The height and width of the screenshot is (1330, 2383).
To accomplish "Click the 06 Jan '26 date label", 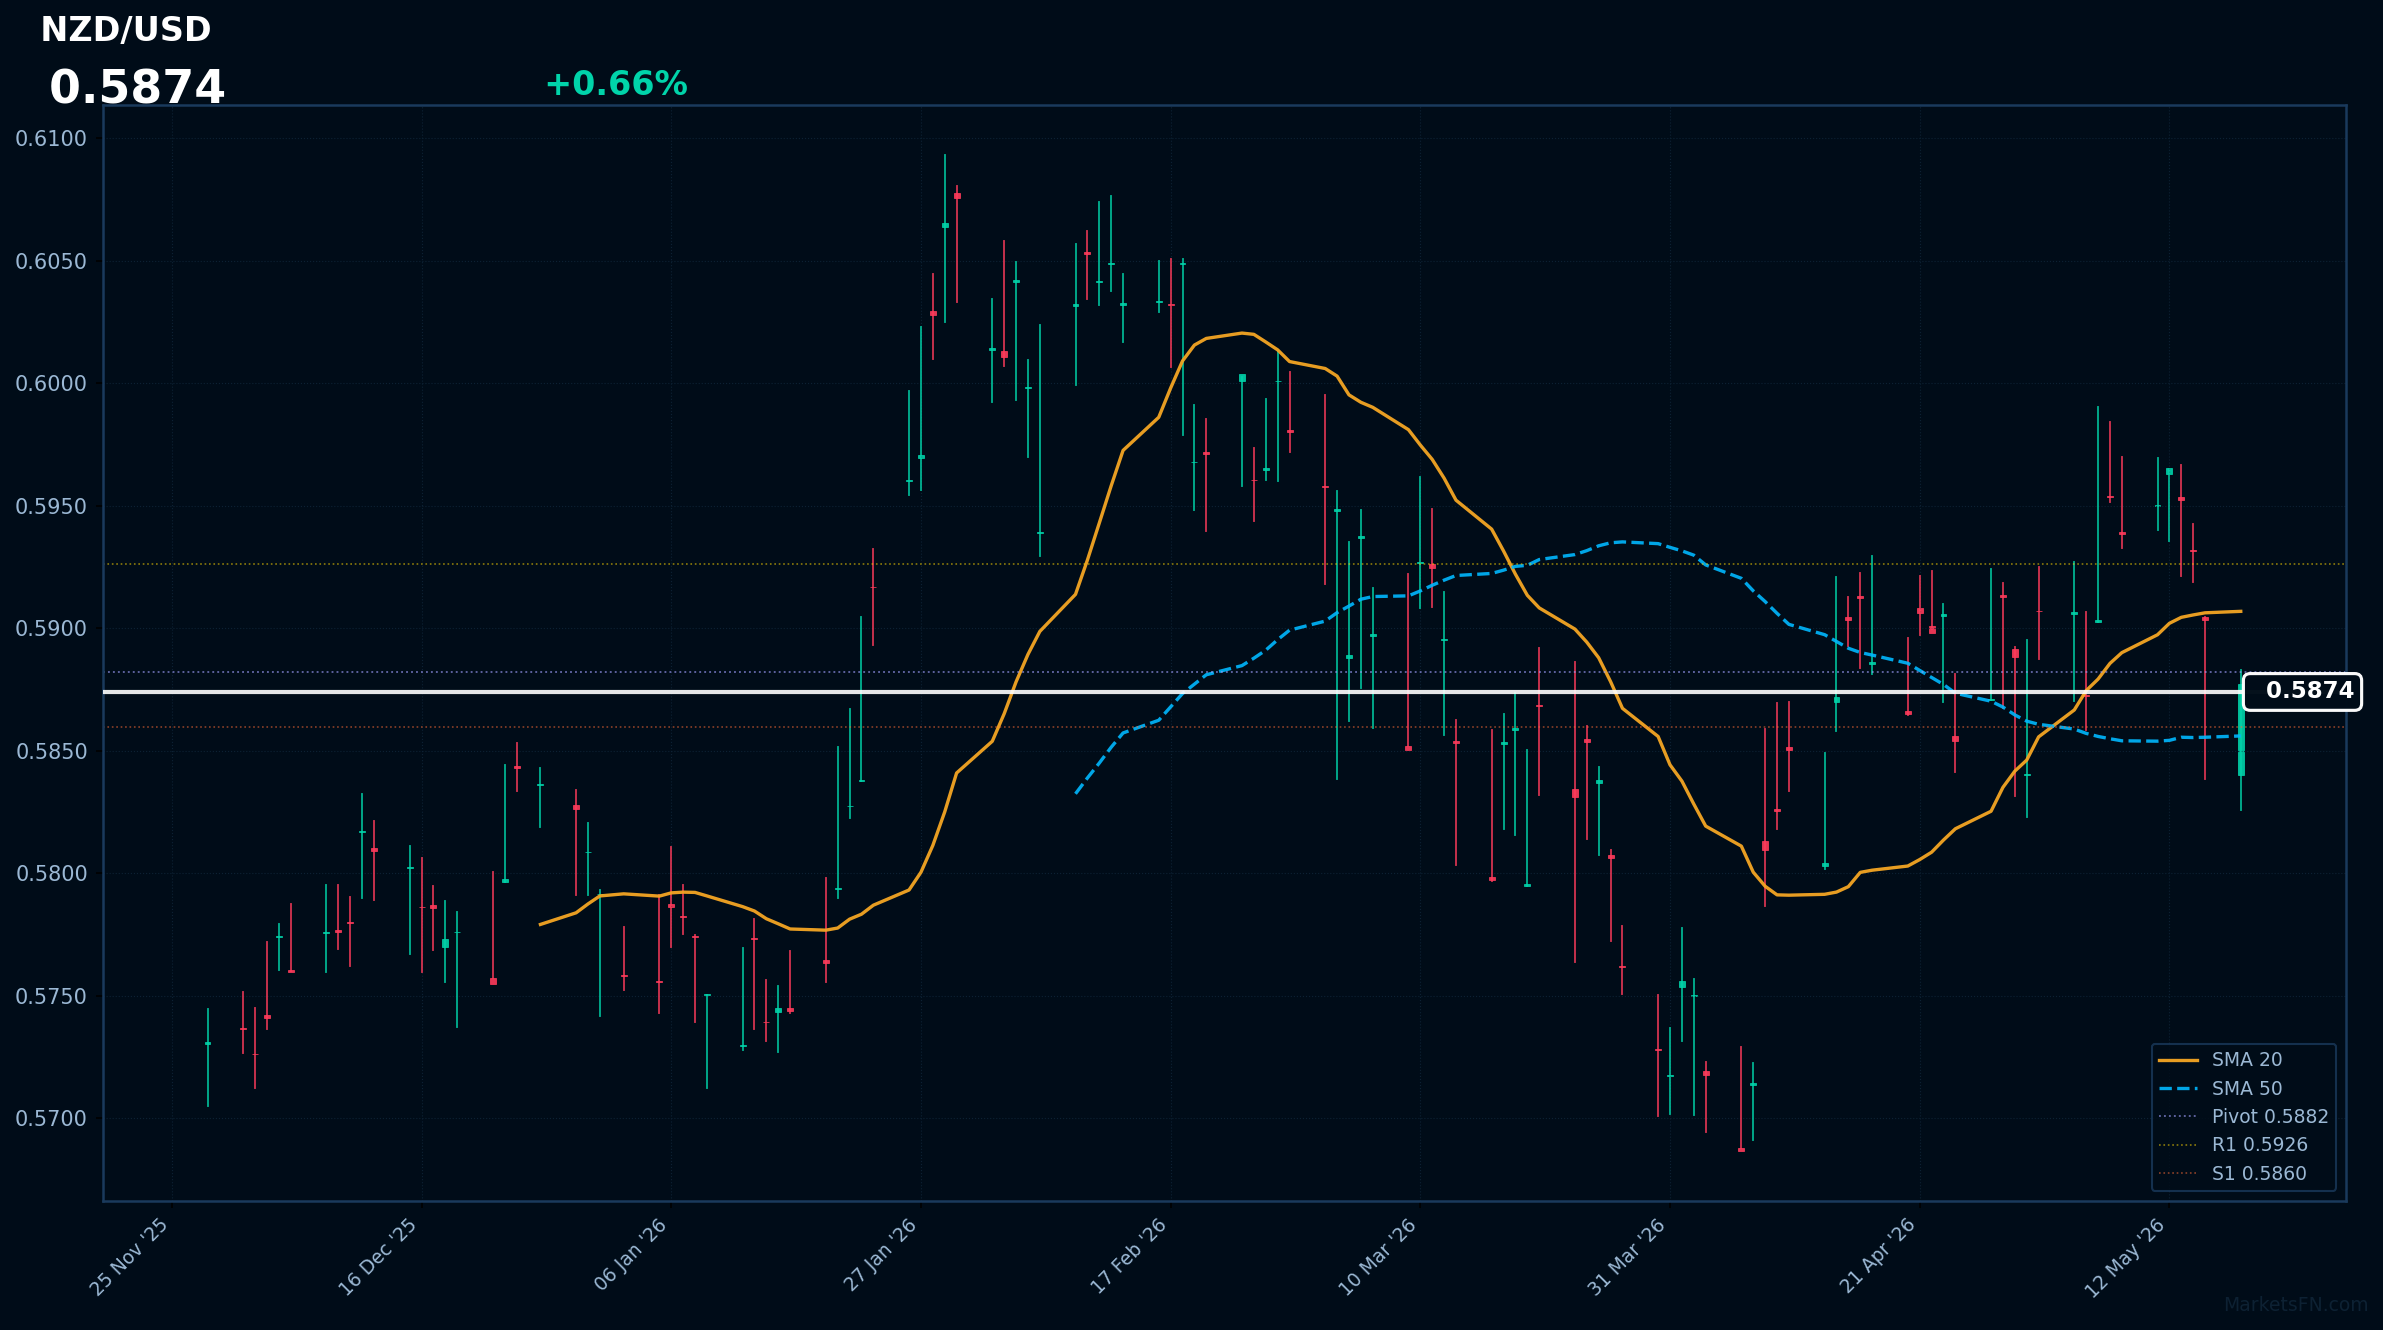I will point(630,1255).
